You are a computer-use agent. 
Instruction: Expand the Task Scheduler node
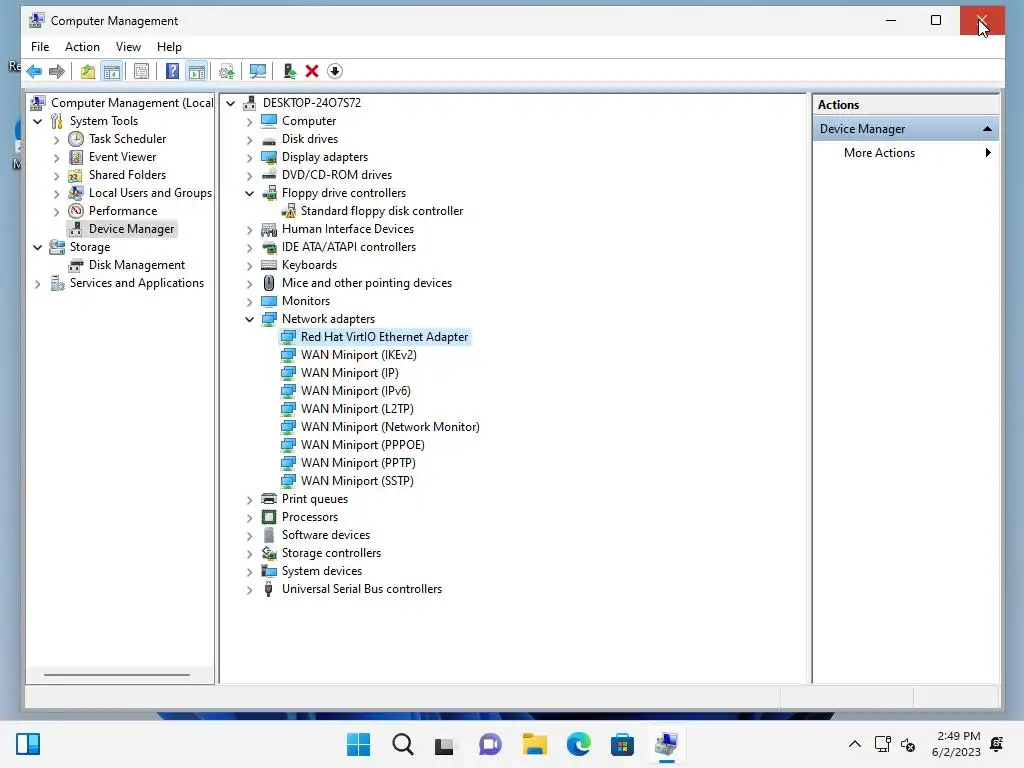pos(57,140)
